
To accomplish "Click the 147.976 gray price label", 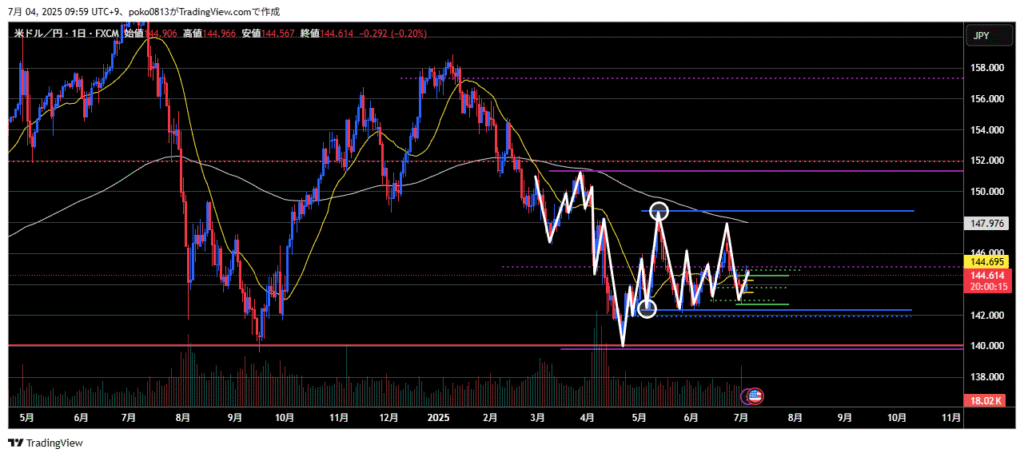I will [980, 223].
